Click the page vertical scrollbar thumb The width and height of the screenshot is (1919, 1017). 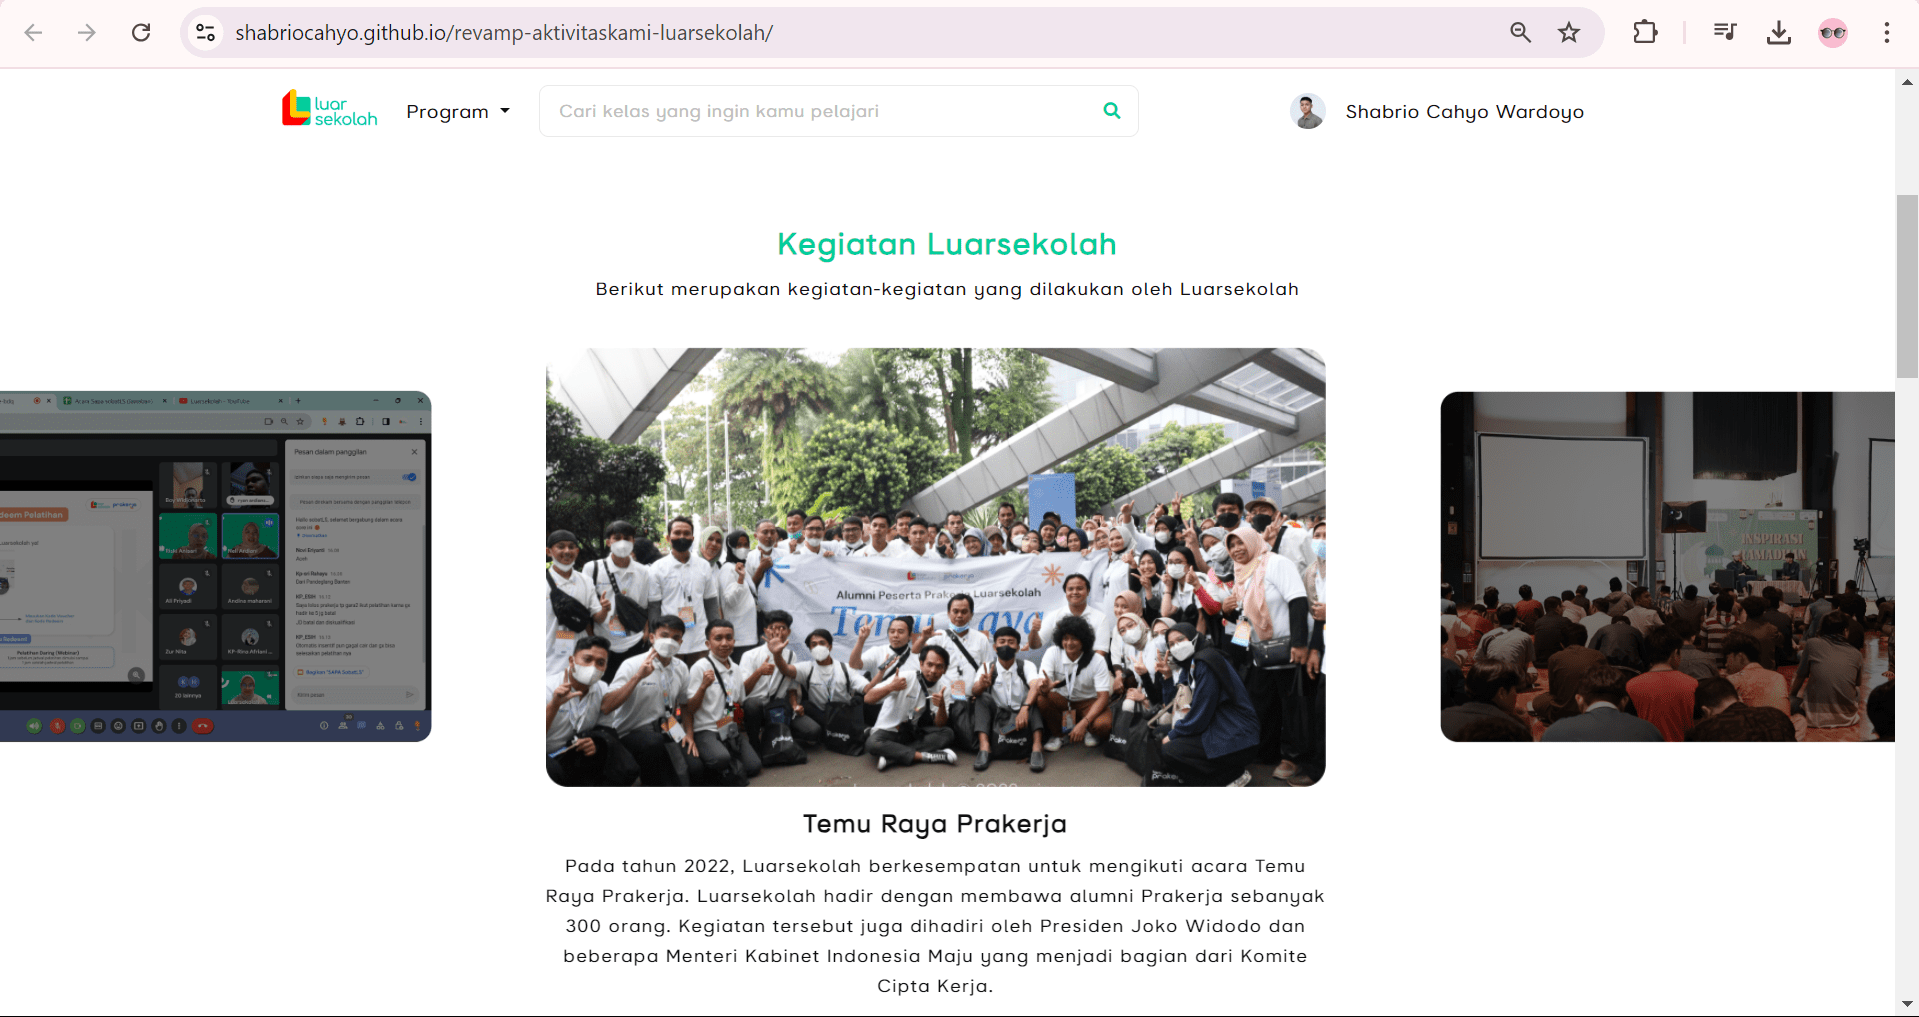tap(1907, 287)
